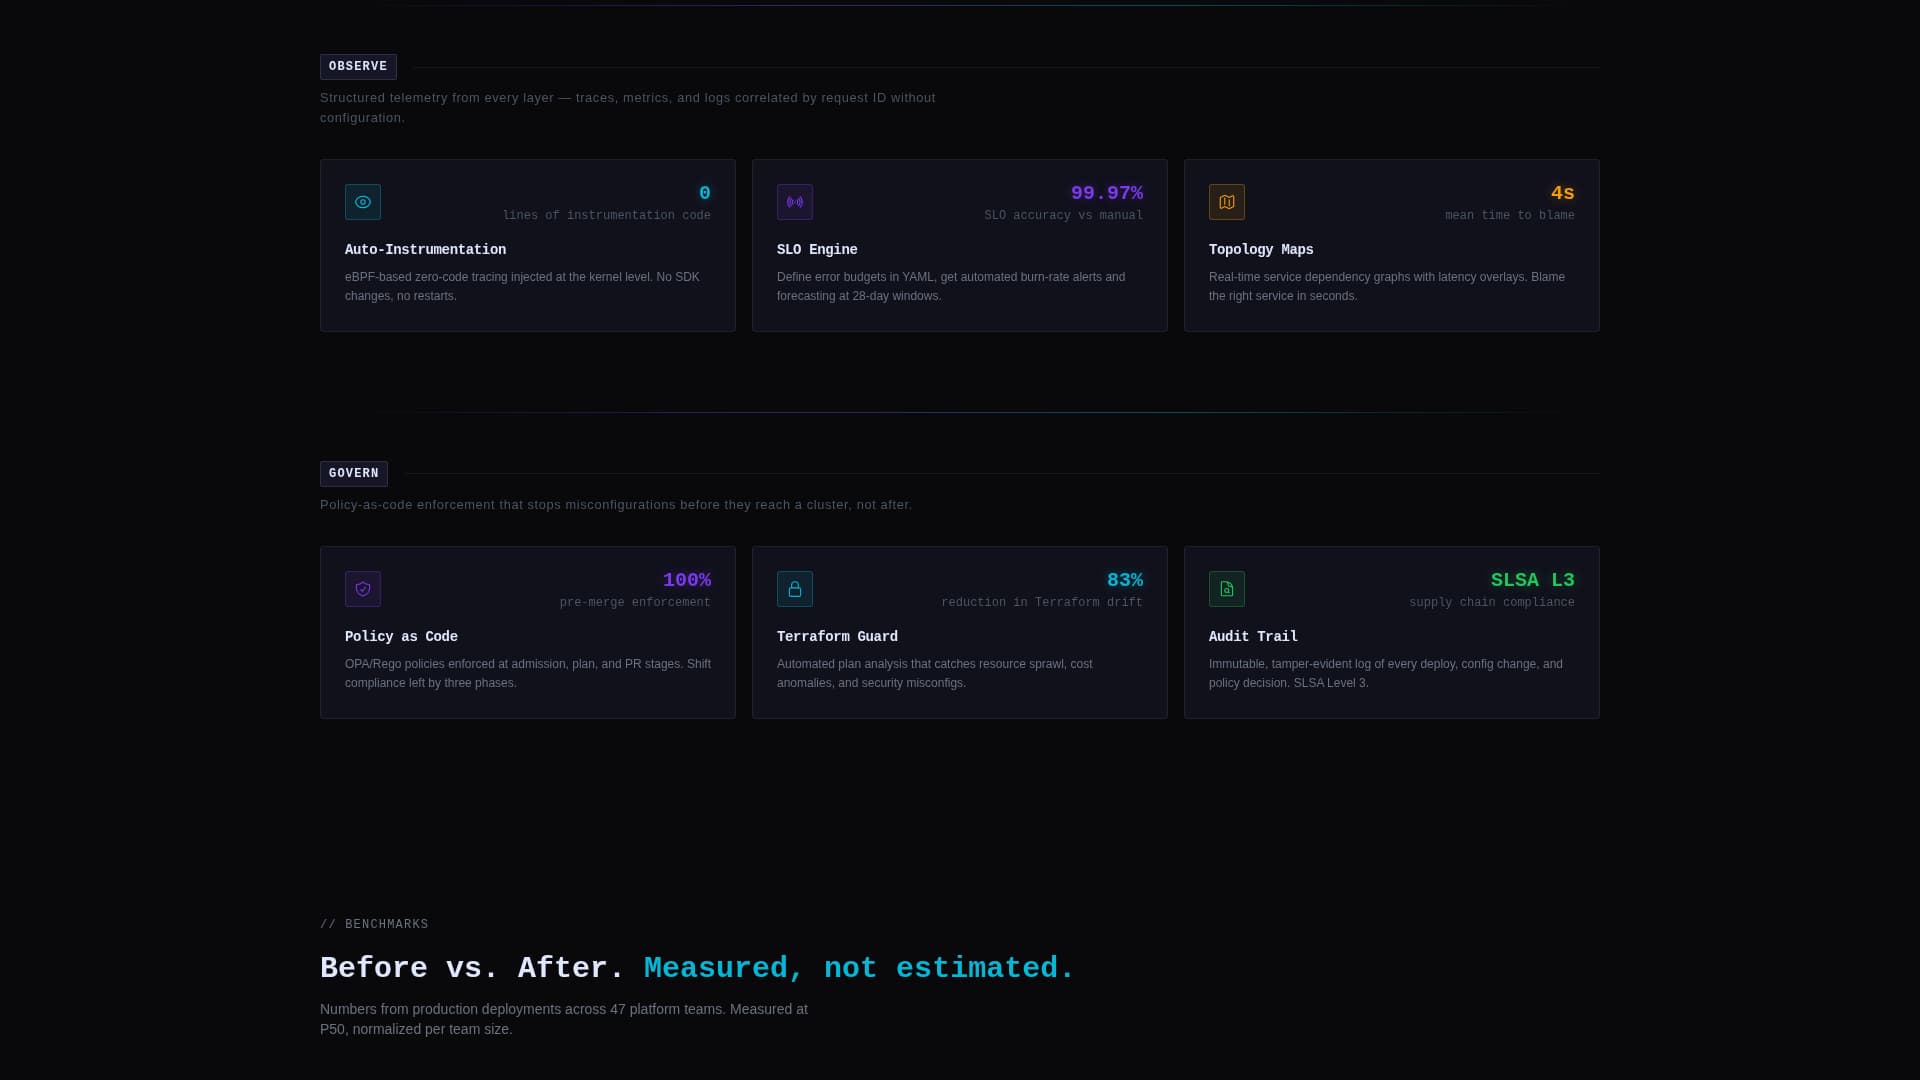Open the Policy as Code card title
1920x1080 pixels.
point(401,637)
